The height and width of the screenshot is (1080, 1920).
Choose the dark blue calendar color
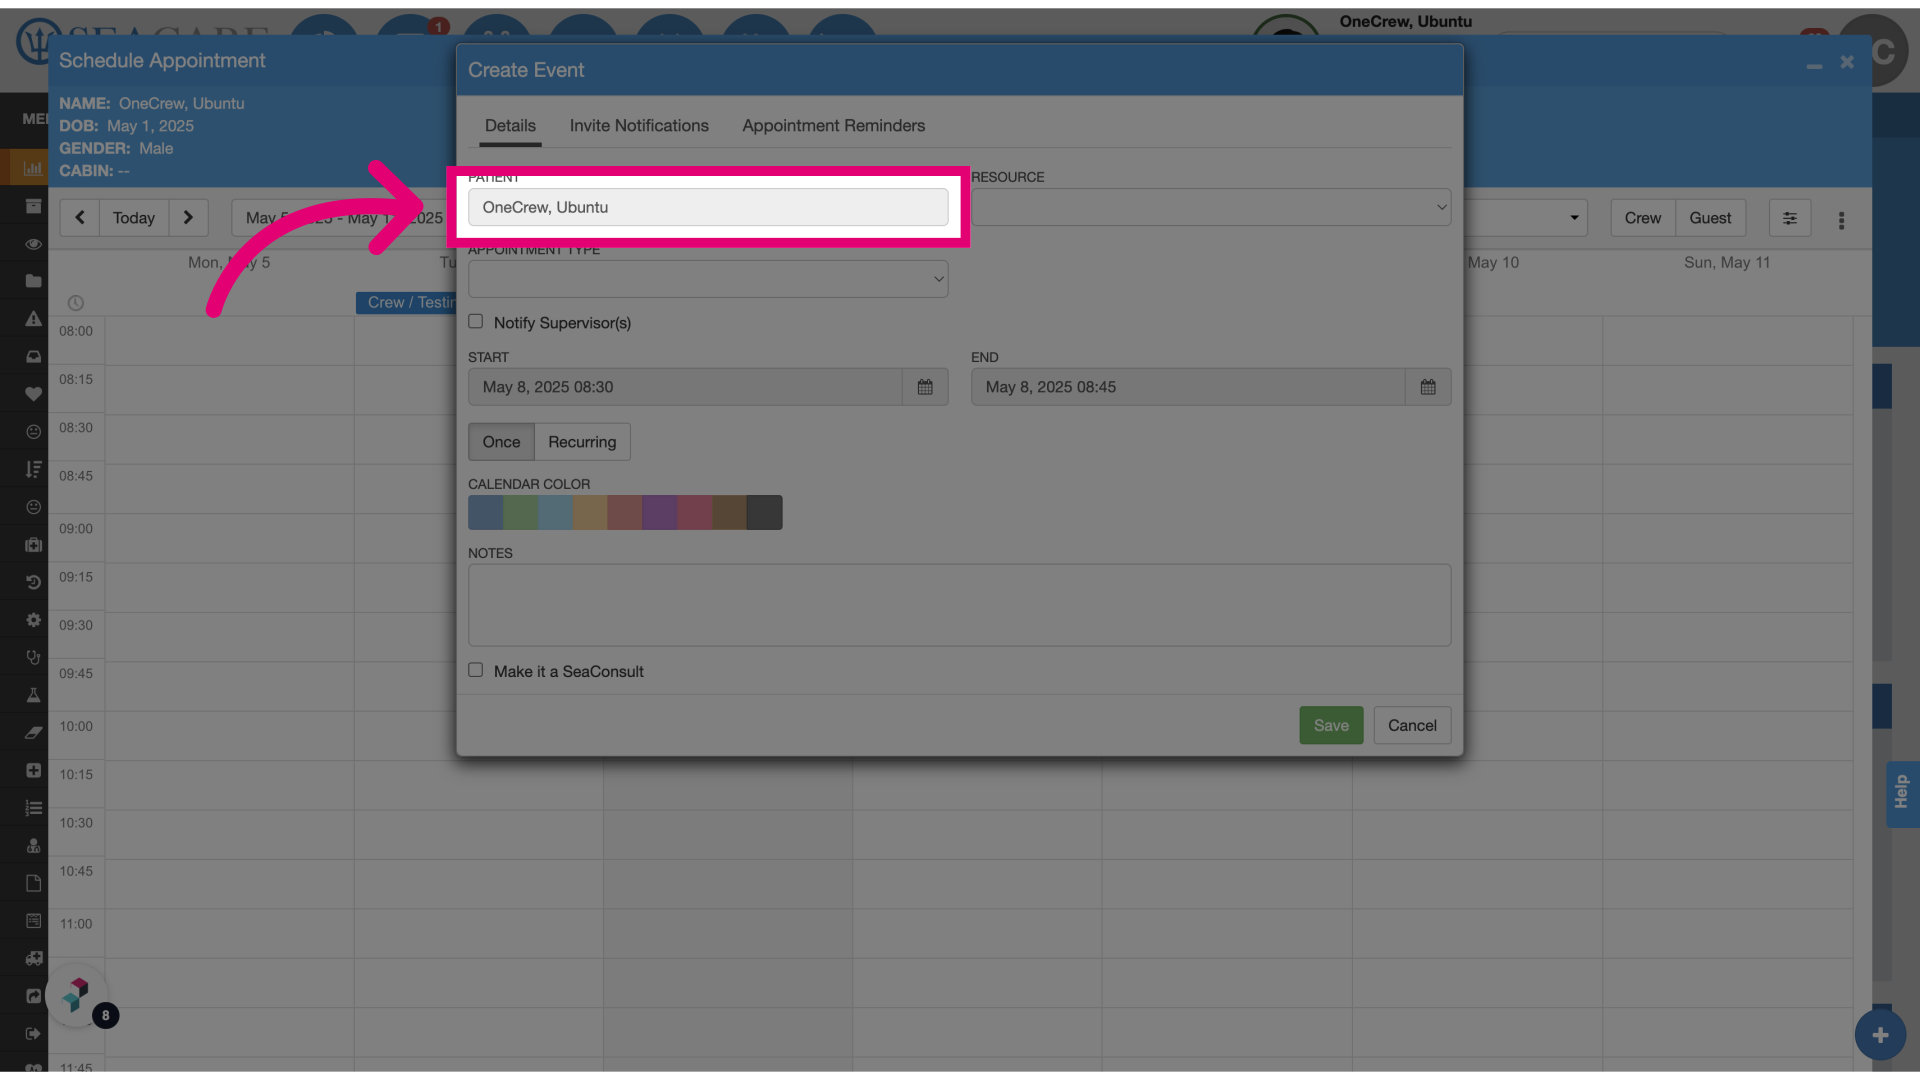(486, 513)
